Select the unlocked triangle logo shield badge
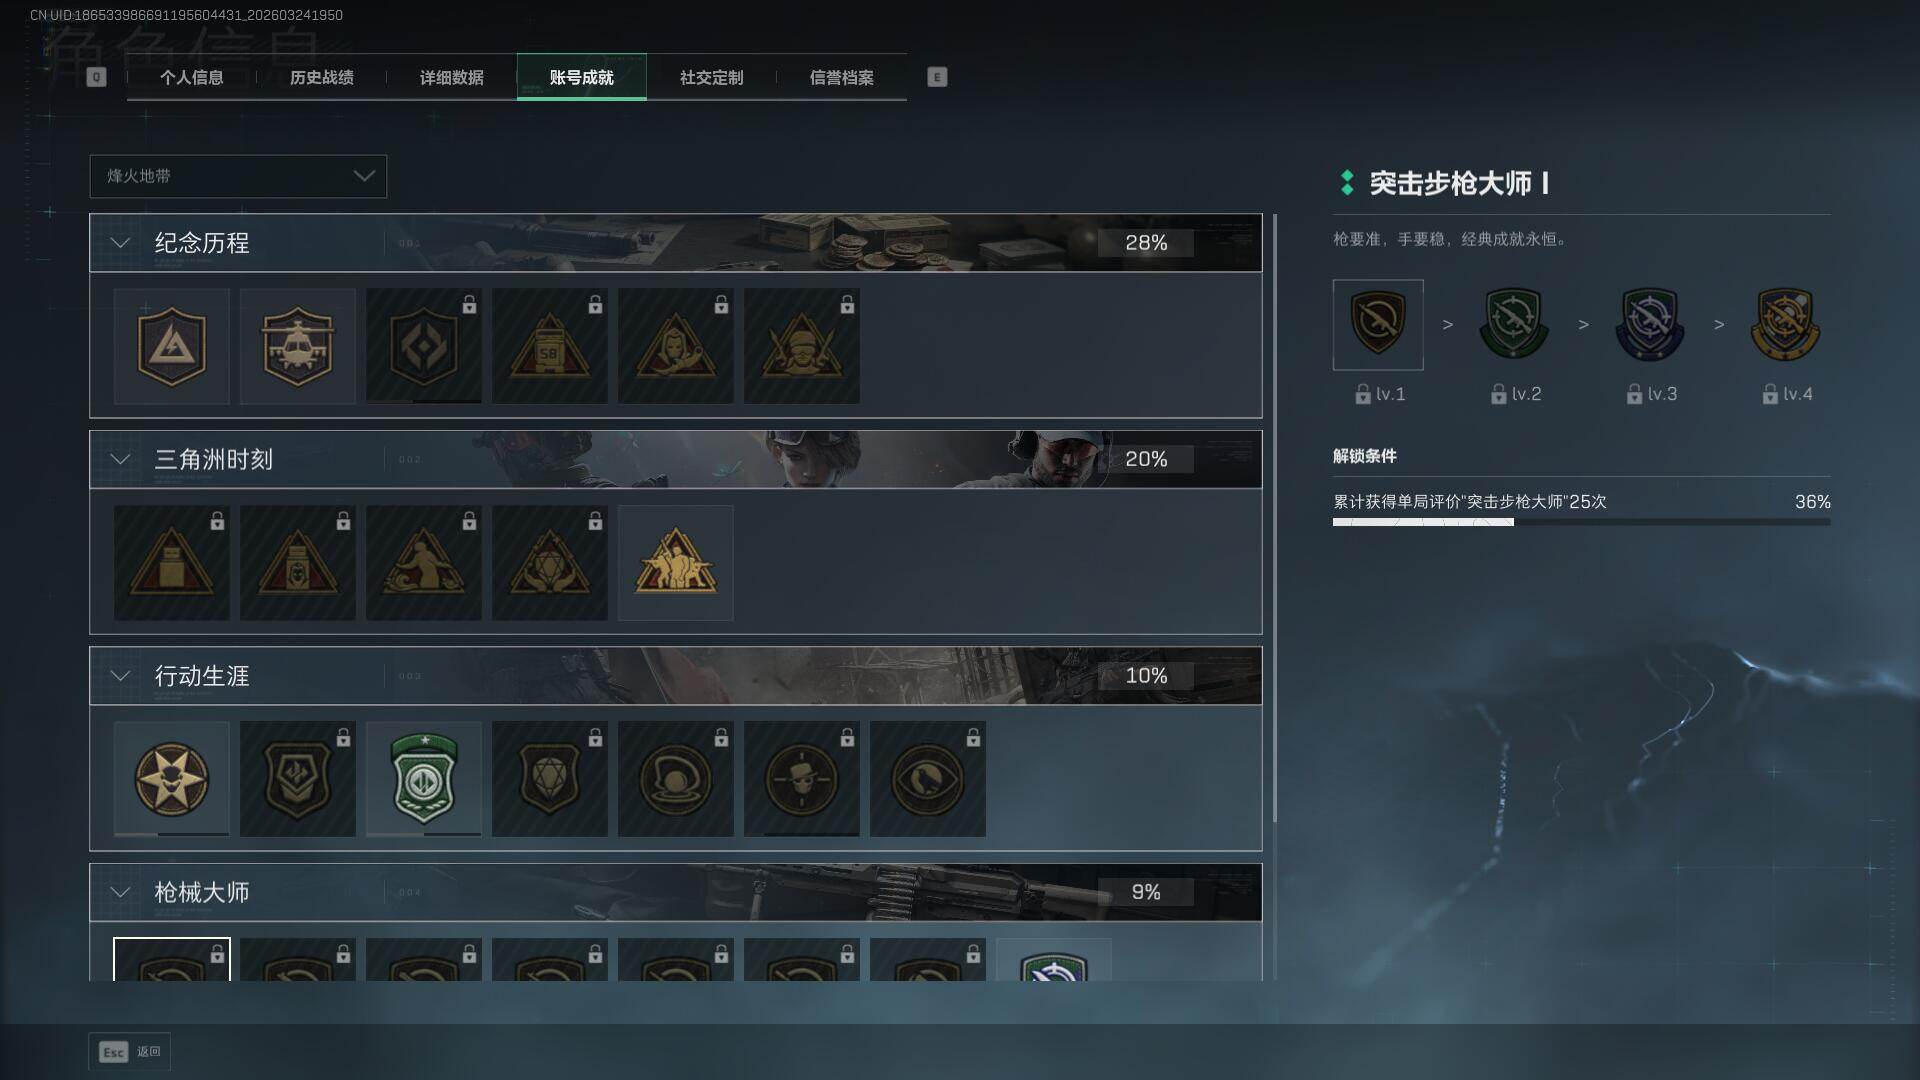This screenshot has height=1080, width=1920. [171, 346]
